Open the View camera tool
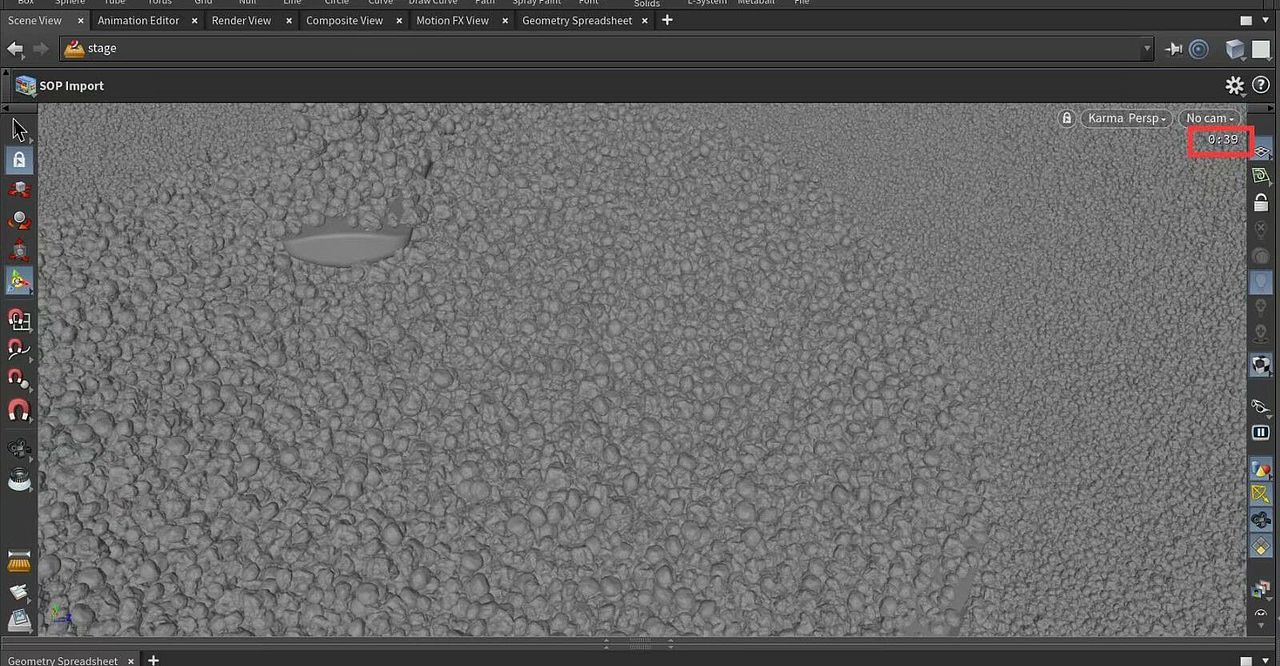 coord(19,448)
